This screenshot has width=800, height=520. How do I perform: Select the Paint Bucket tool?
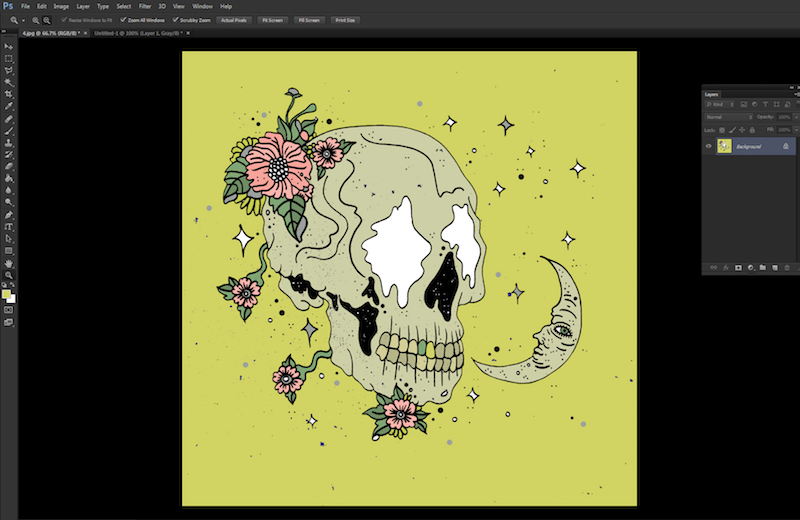tap(9, 179)
